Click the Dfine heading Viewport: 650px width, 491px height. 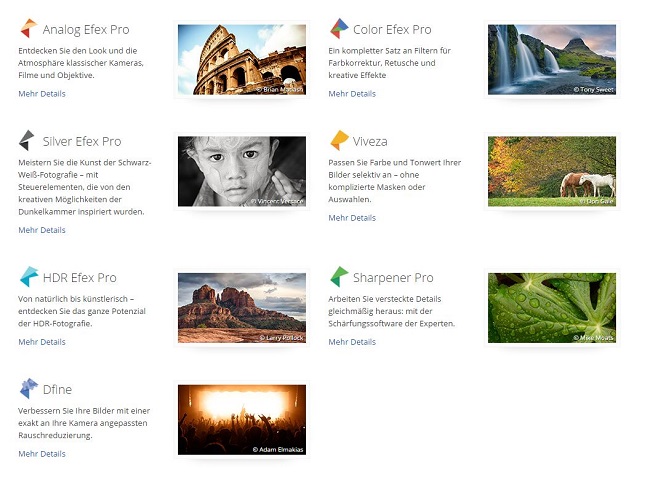(x=57, y=390)
